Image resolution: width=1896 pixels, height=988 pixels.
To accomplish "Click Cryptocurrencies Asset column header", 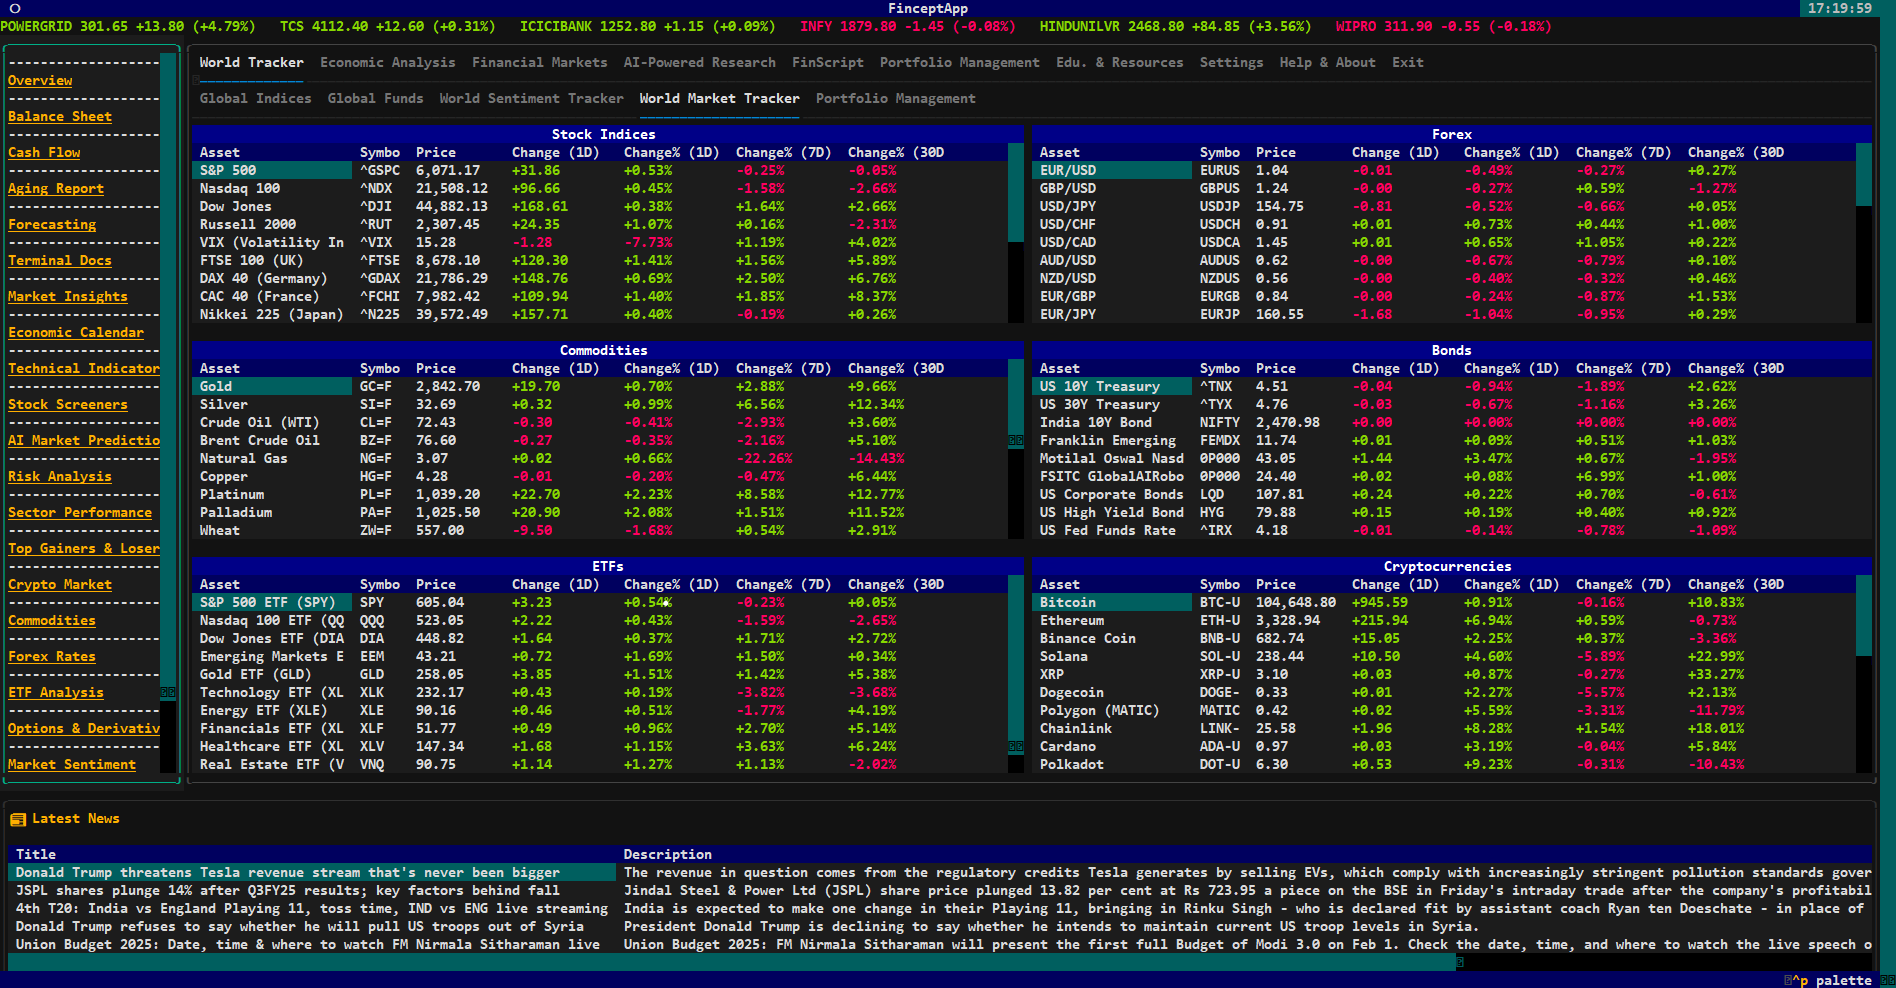I will 1060,584.
